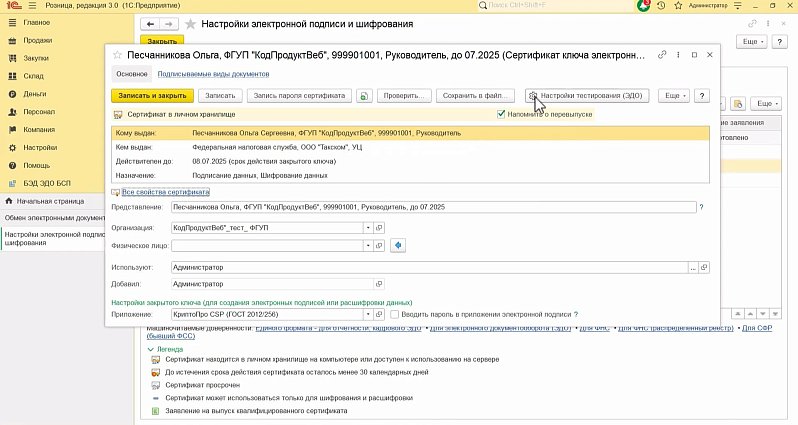Click the search magnifier icon
Image resolution: width=798 pixels, height=425 pixels.
pos(482,6)
